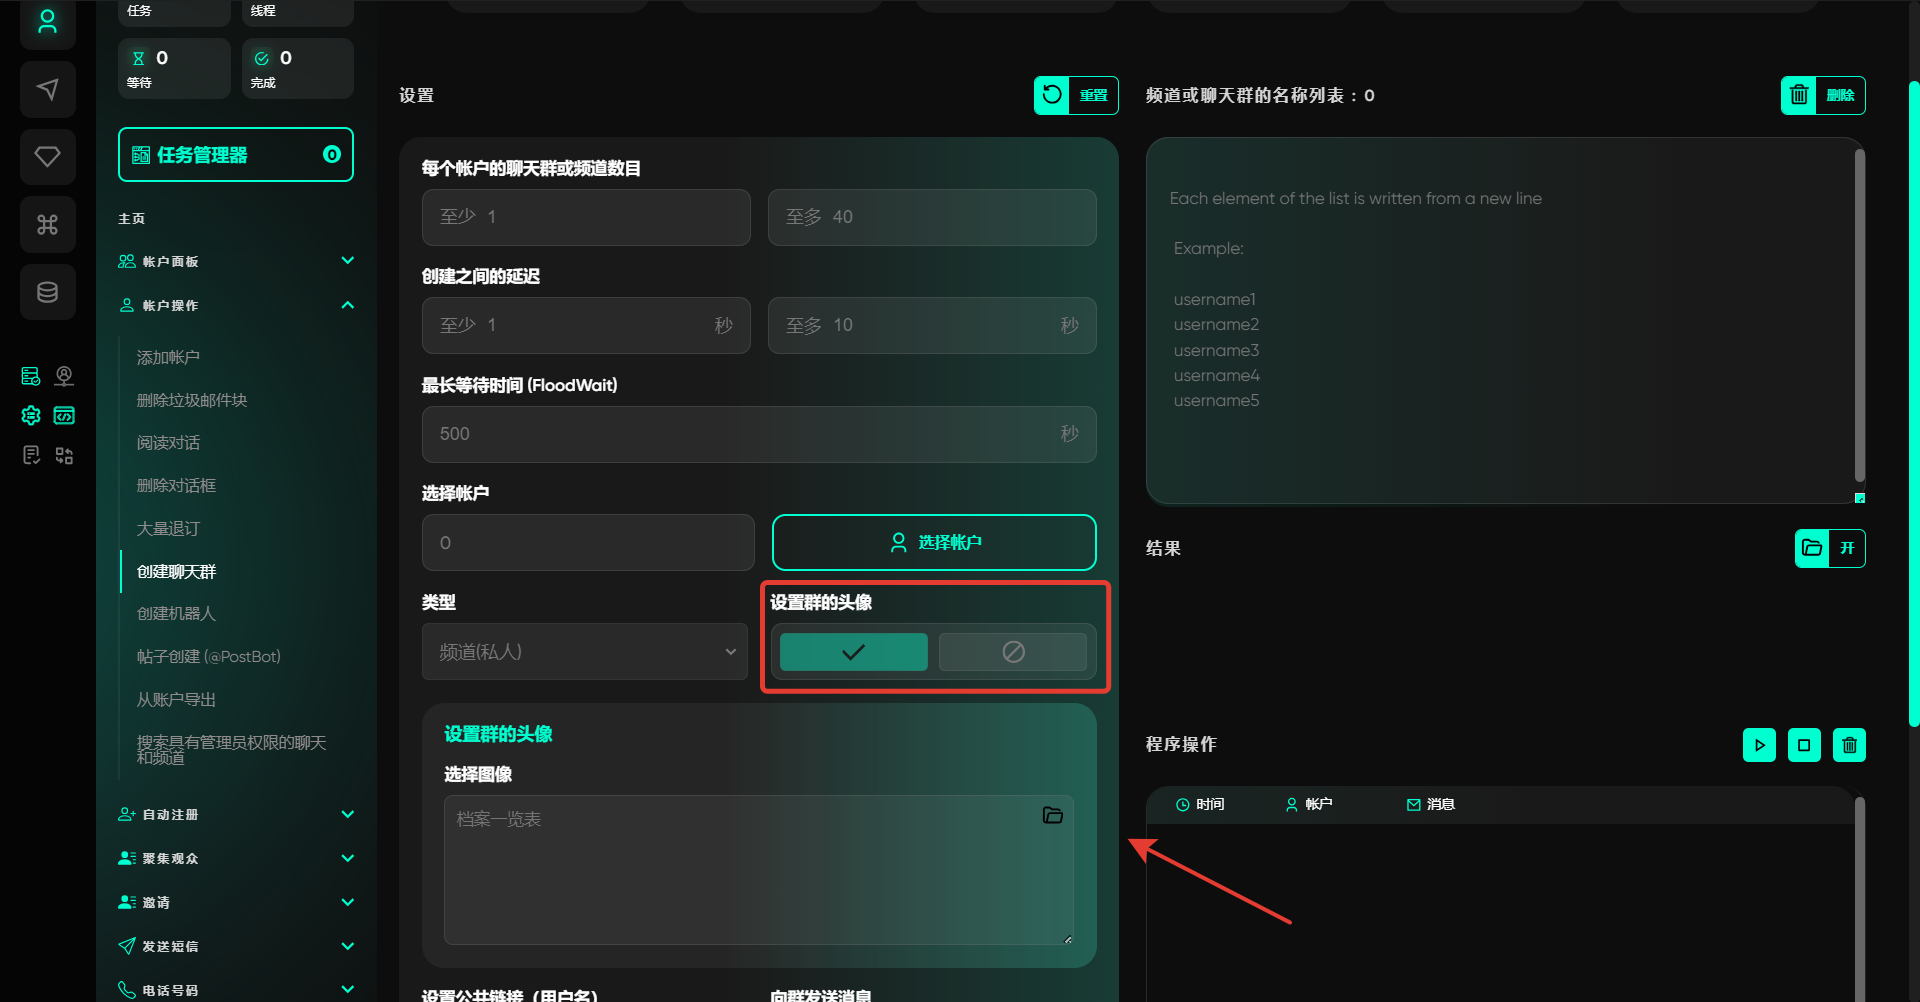Open 创建机器人 menu item
The height and width of the screenshot is (1002, 1920).
176,614
